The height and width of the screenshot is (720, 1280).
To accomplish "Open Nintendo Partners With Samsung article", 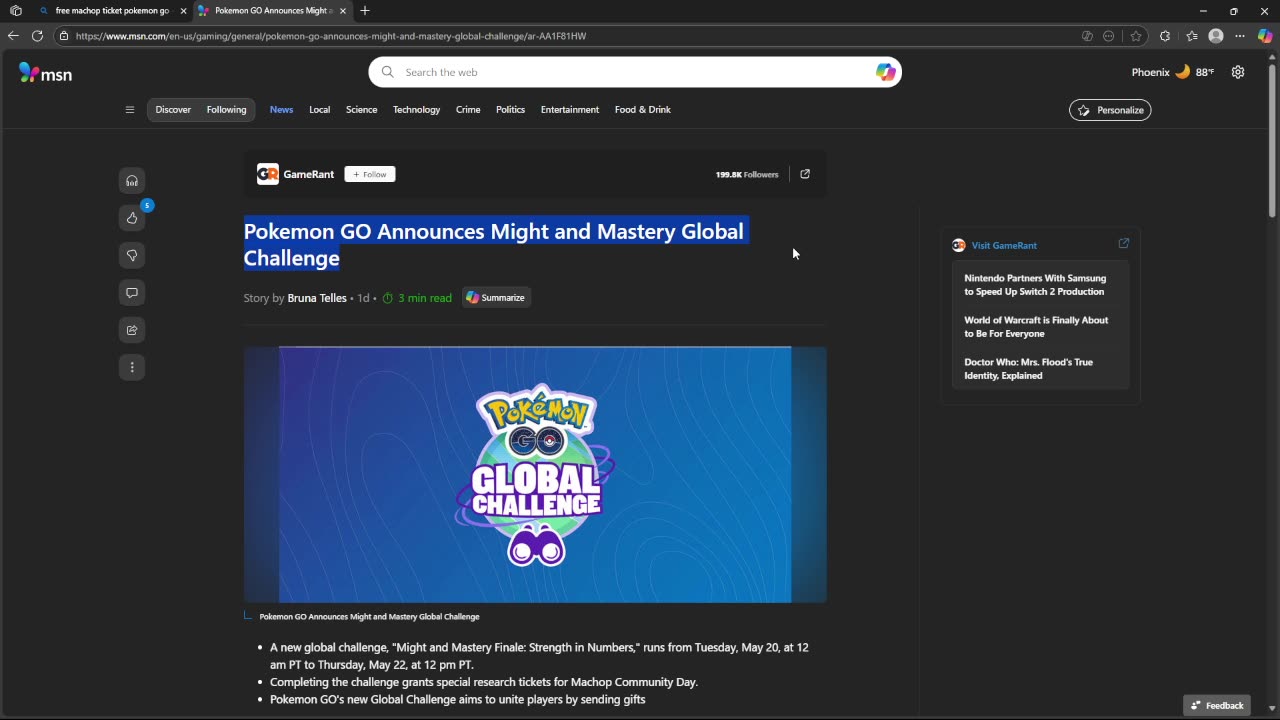I will [x=1035, y=285].
